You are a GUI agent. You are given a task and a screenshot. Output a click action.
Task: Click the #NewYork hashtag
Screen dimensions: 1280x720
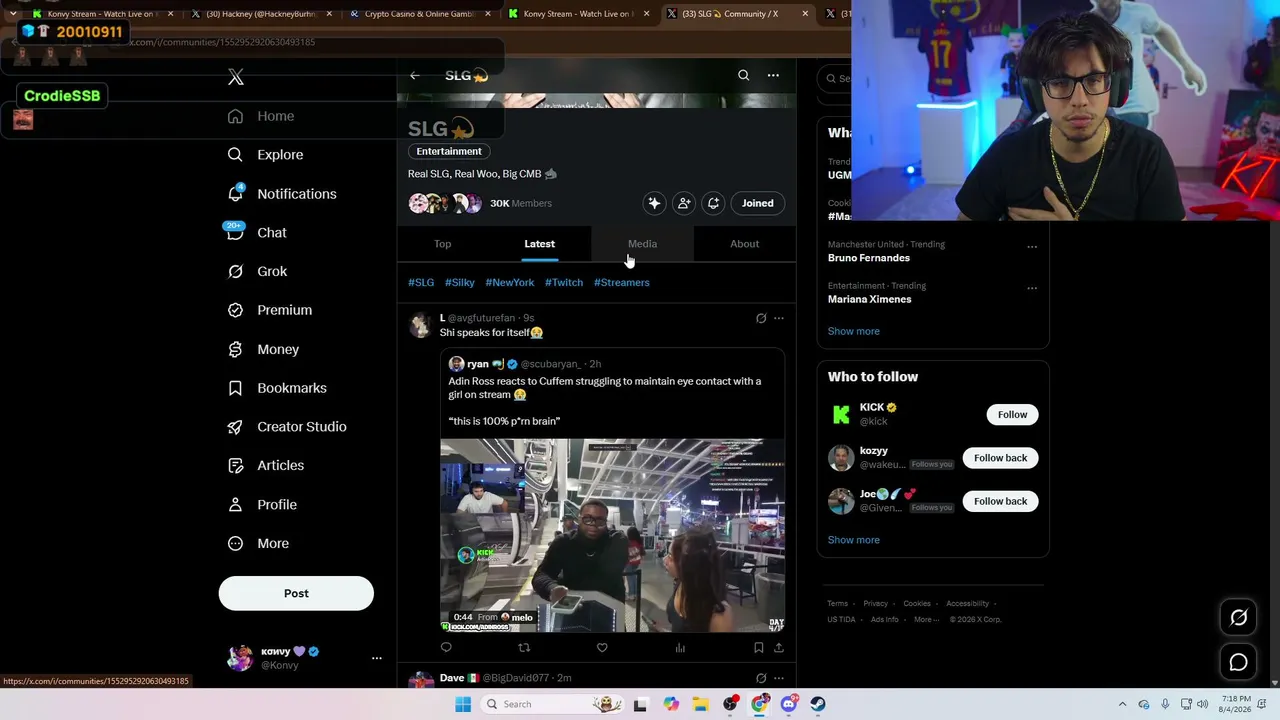pyautogui.click(x=510, y=282)
